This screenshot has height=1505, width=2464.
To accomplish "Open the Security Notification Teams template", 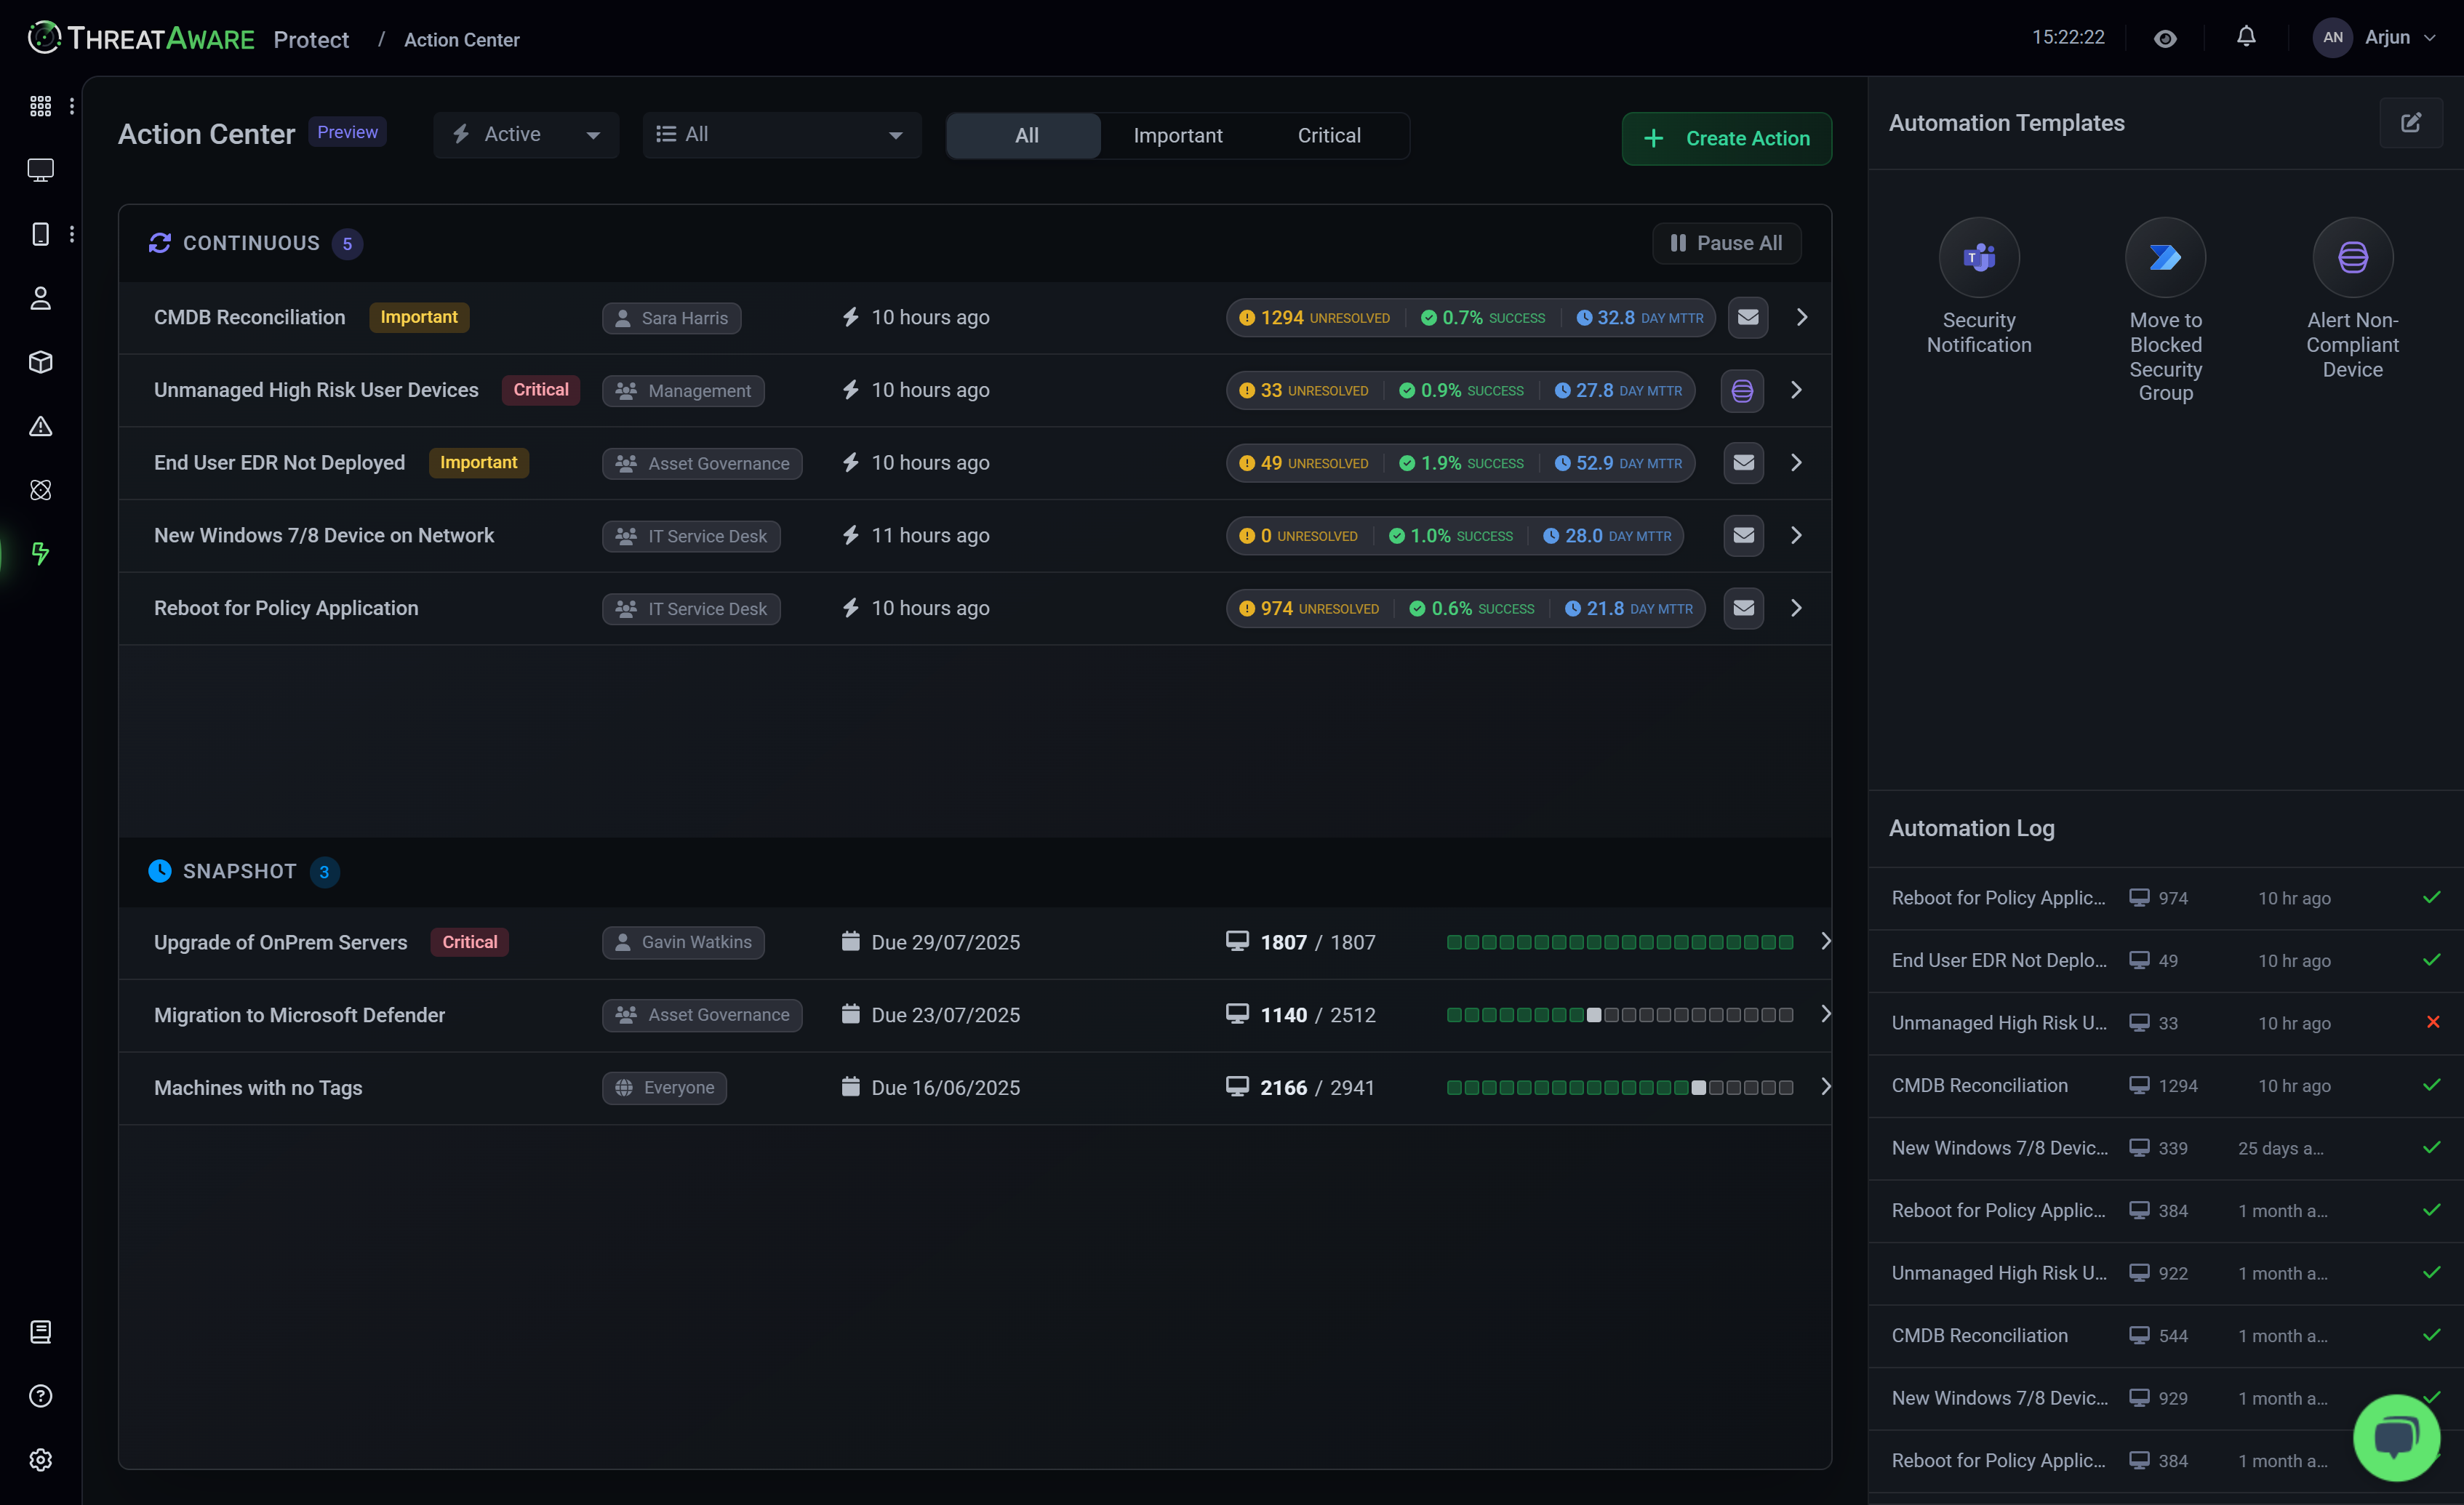I will [1979, 257].
